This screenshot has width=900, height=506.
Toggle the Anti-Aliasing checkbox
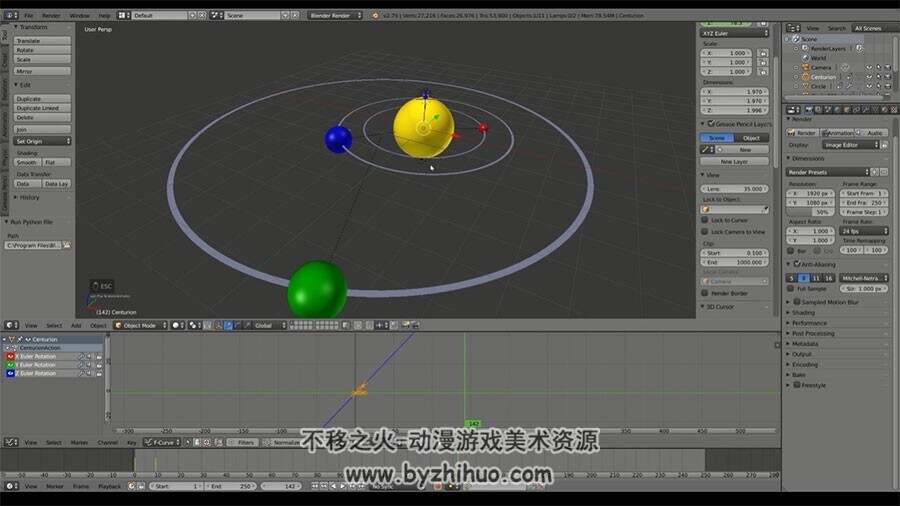(x=797, y=264)
